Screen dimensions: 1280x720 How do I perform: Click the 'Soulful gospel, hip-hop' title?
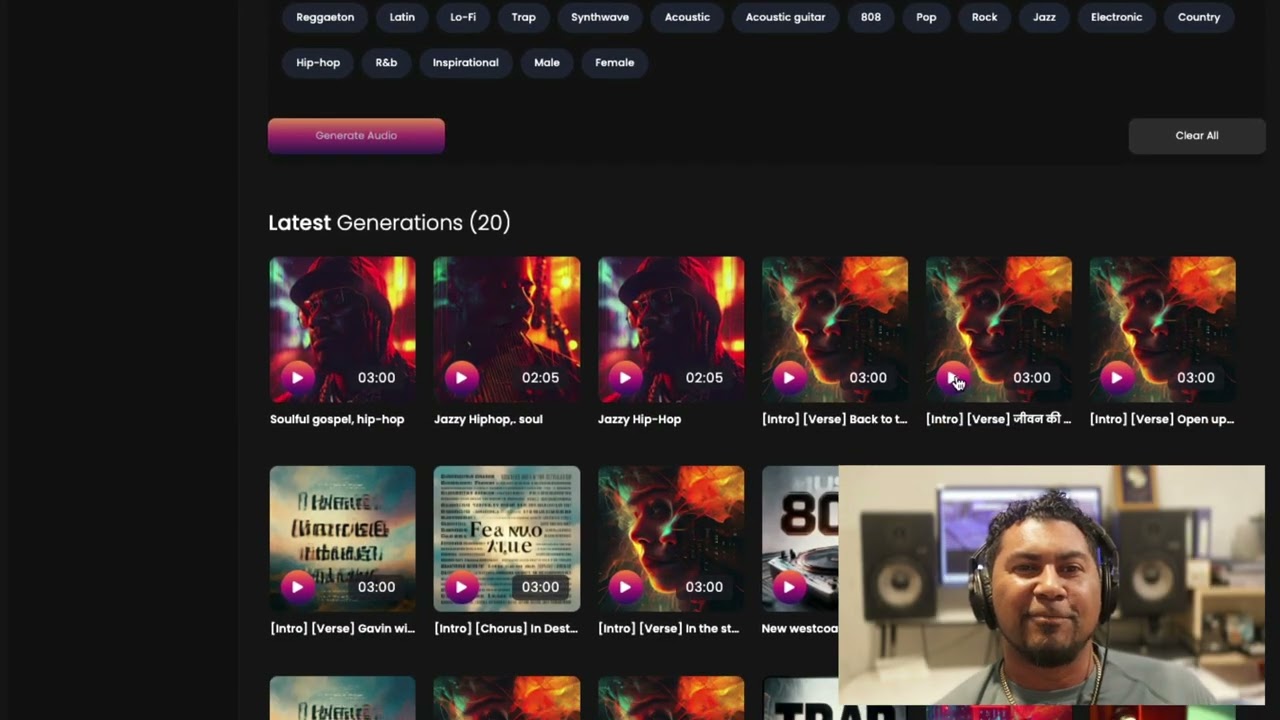tap(337, 419)
